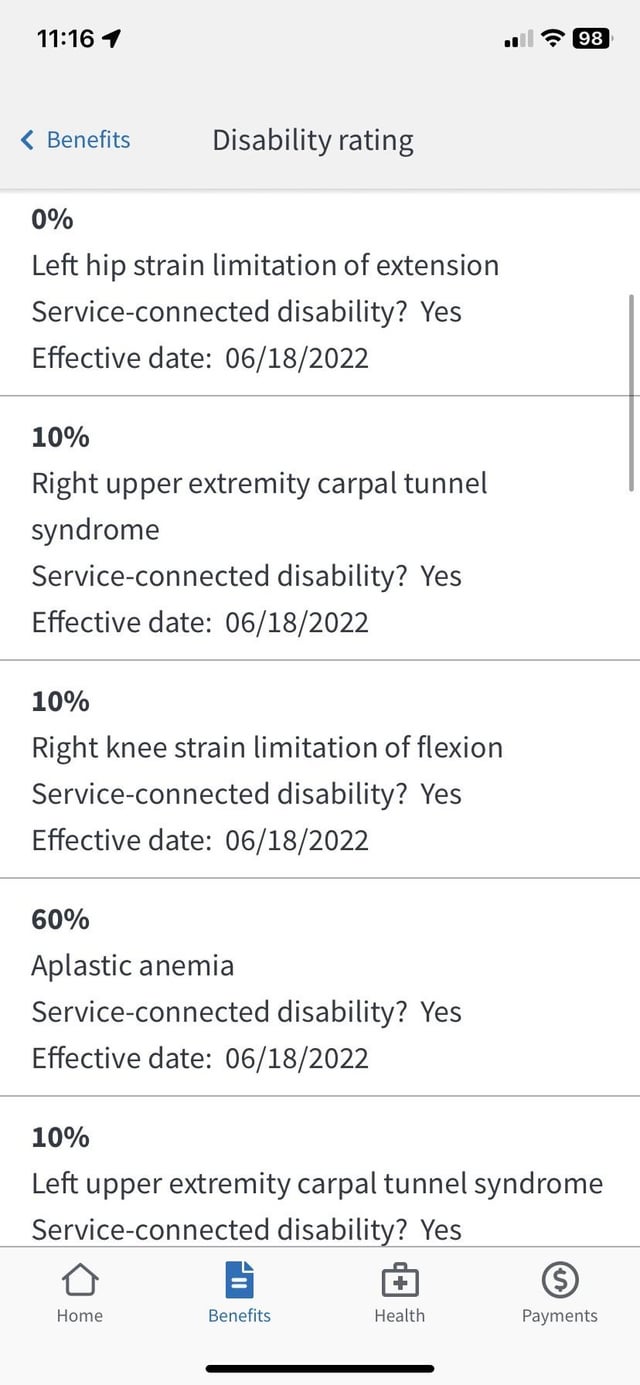
Task: Tap the Benefits document icon
Action: point(239,1279)
